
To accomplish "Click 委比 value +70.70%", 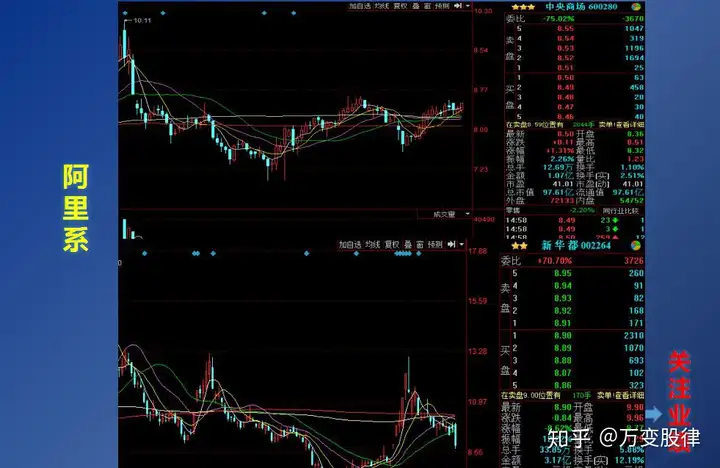I will (x=555, y=261).
